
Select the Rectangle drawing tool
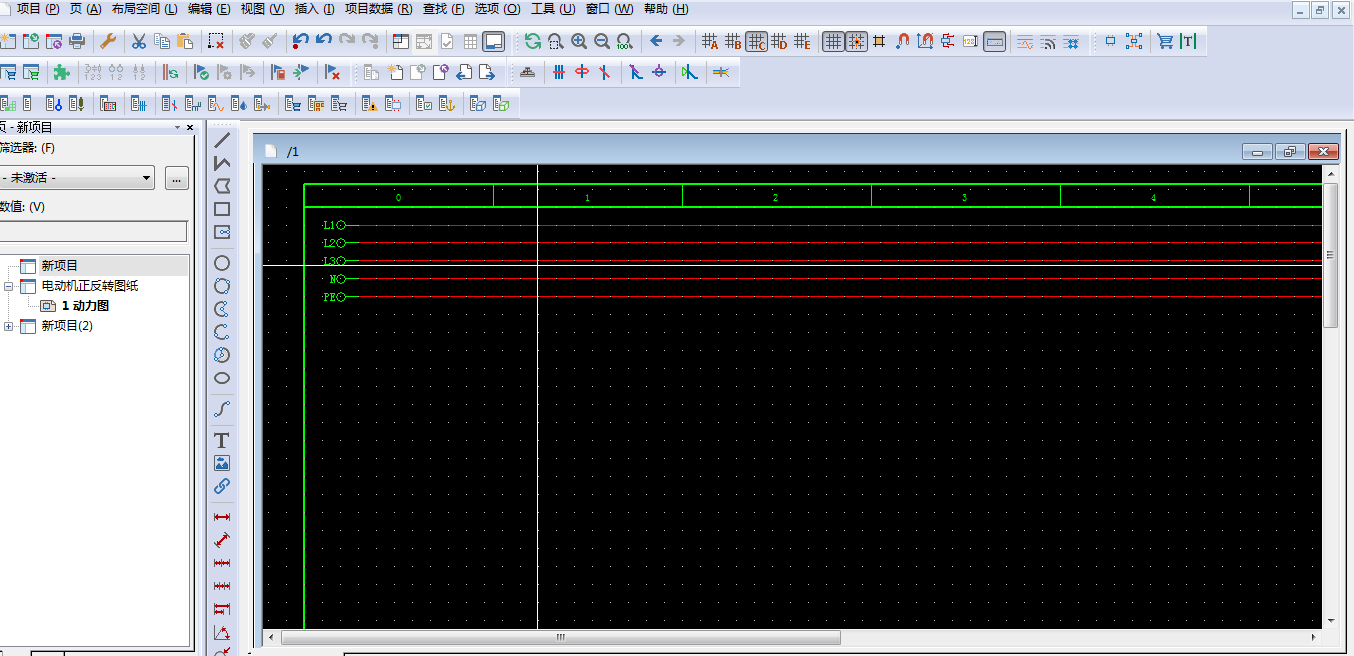pyautogui.click(x=222, y=209)
